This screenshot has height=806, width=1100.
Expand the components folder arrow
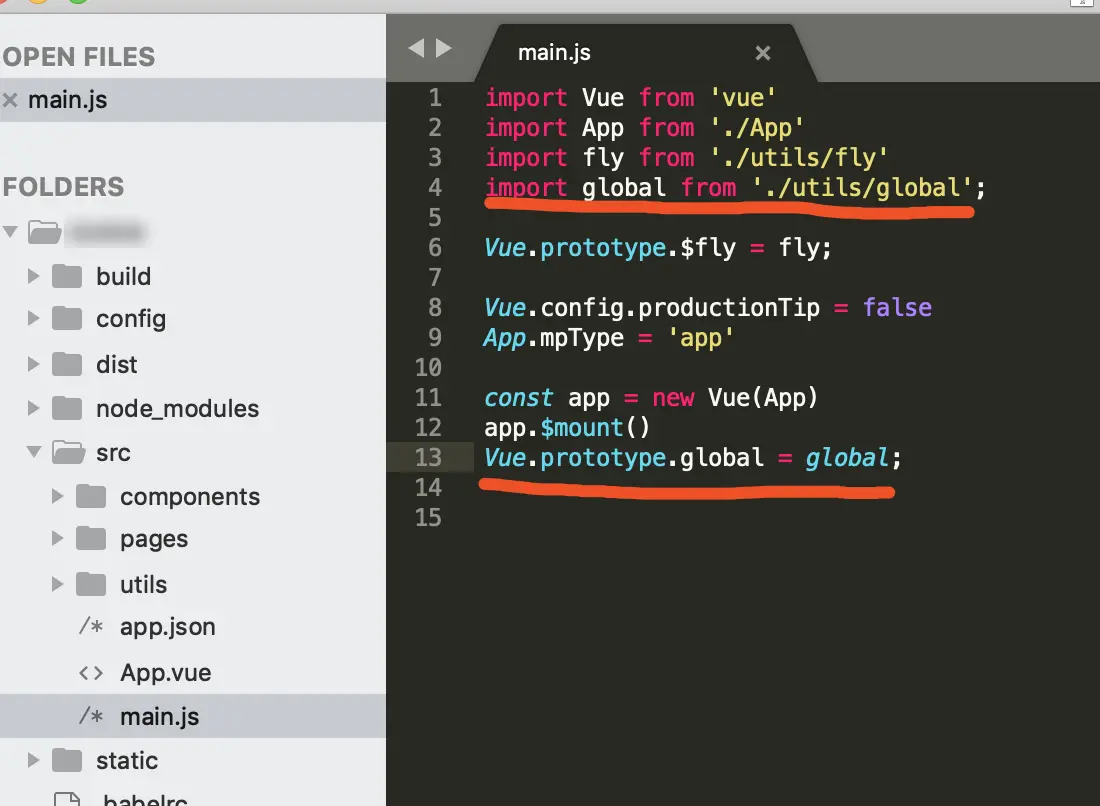tap(57, 497)
